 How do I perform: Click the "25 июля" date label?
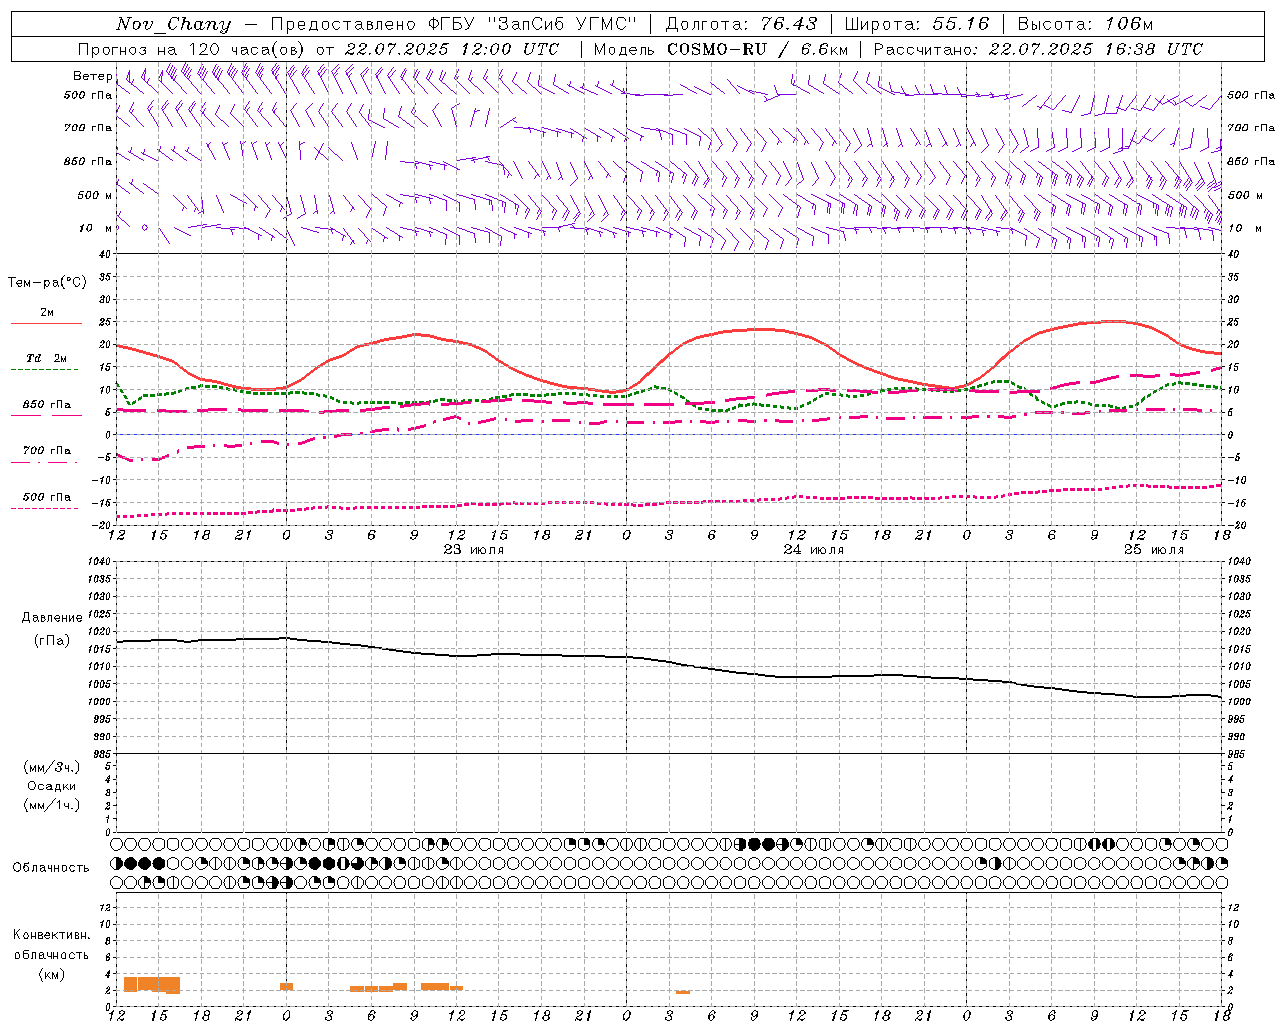tap(1153, 550)
